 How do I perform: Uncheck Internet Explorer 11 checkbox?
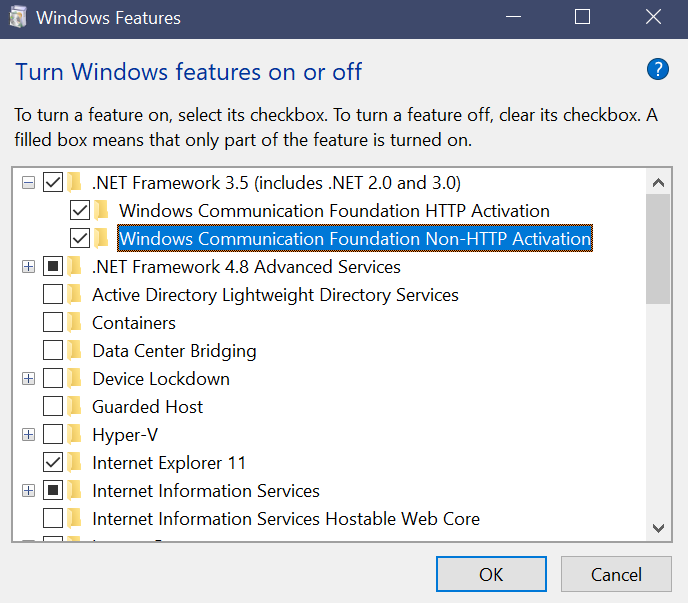pos(53,463)
